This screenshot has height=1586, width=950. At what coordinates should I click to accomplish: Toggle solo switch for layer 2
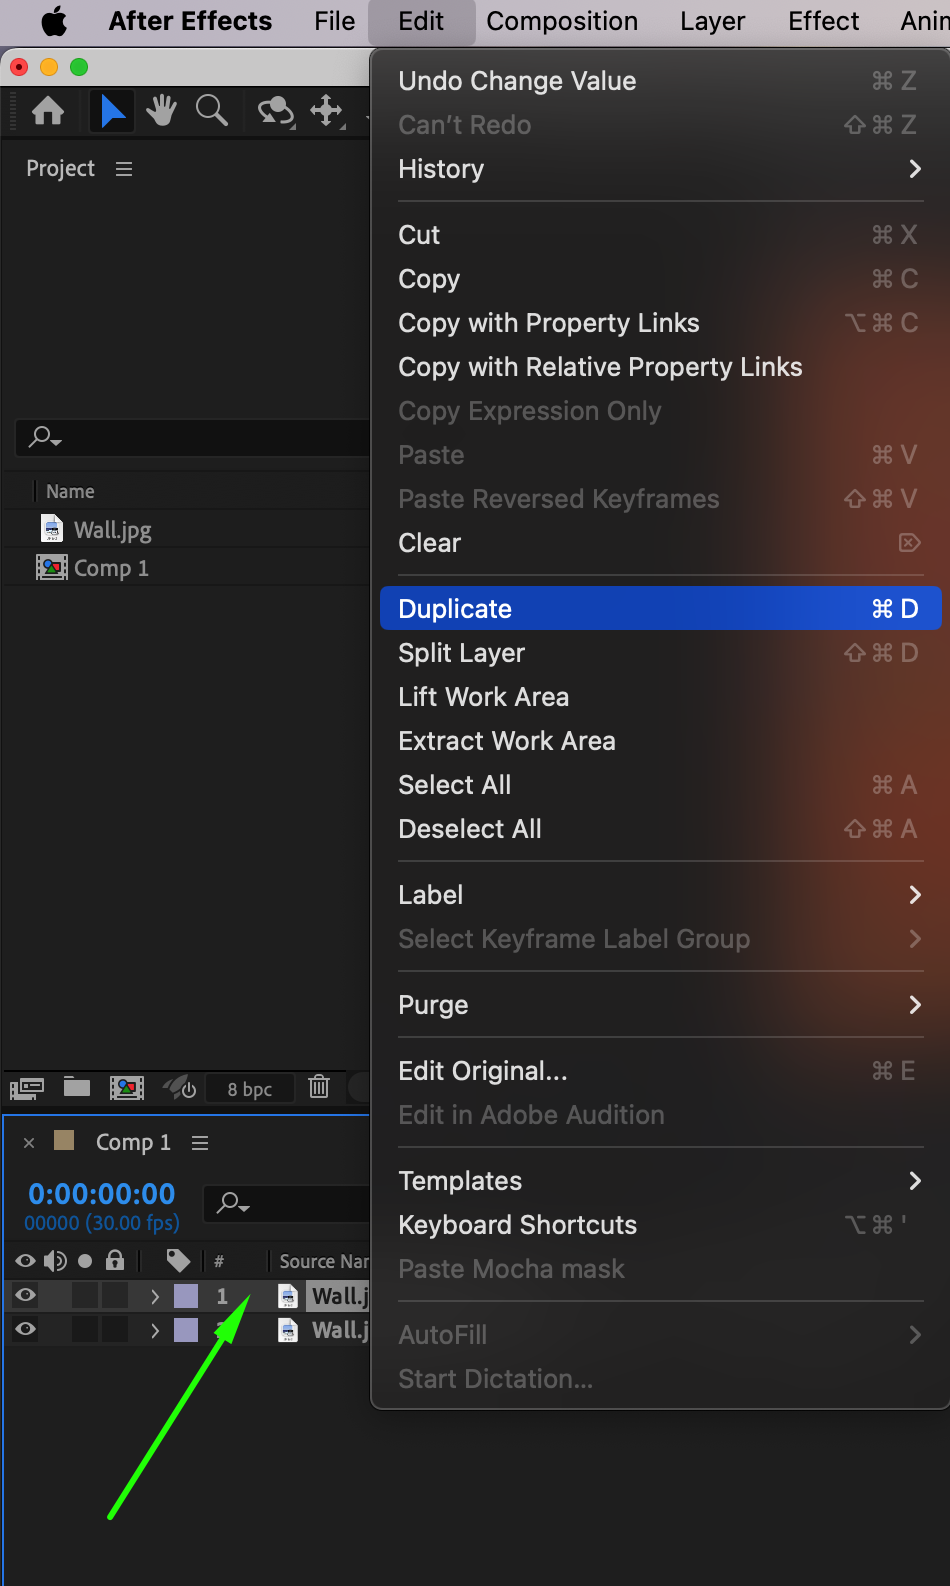click(85, 1330)
